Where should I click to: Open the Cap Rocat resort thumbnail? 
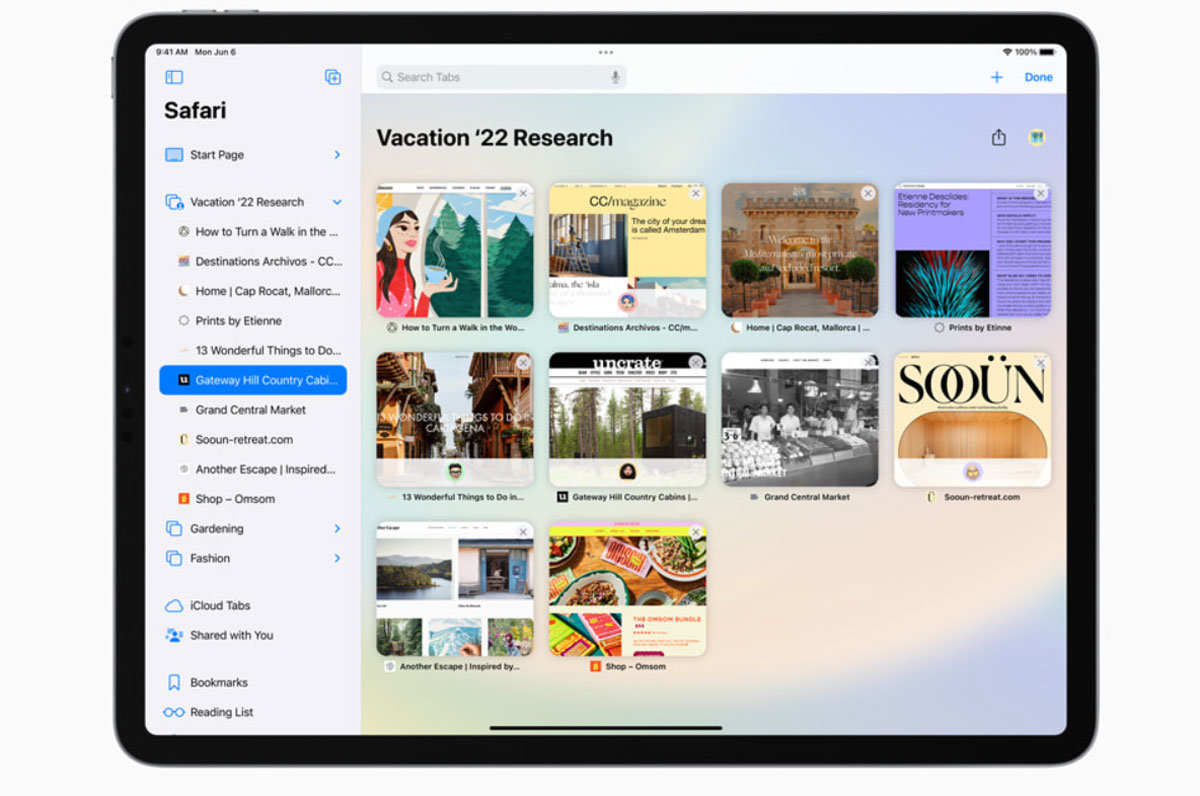point(800,250)
